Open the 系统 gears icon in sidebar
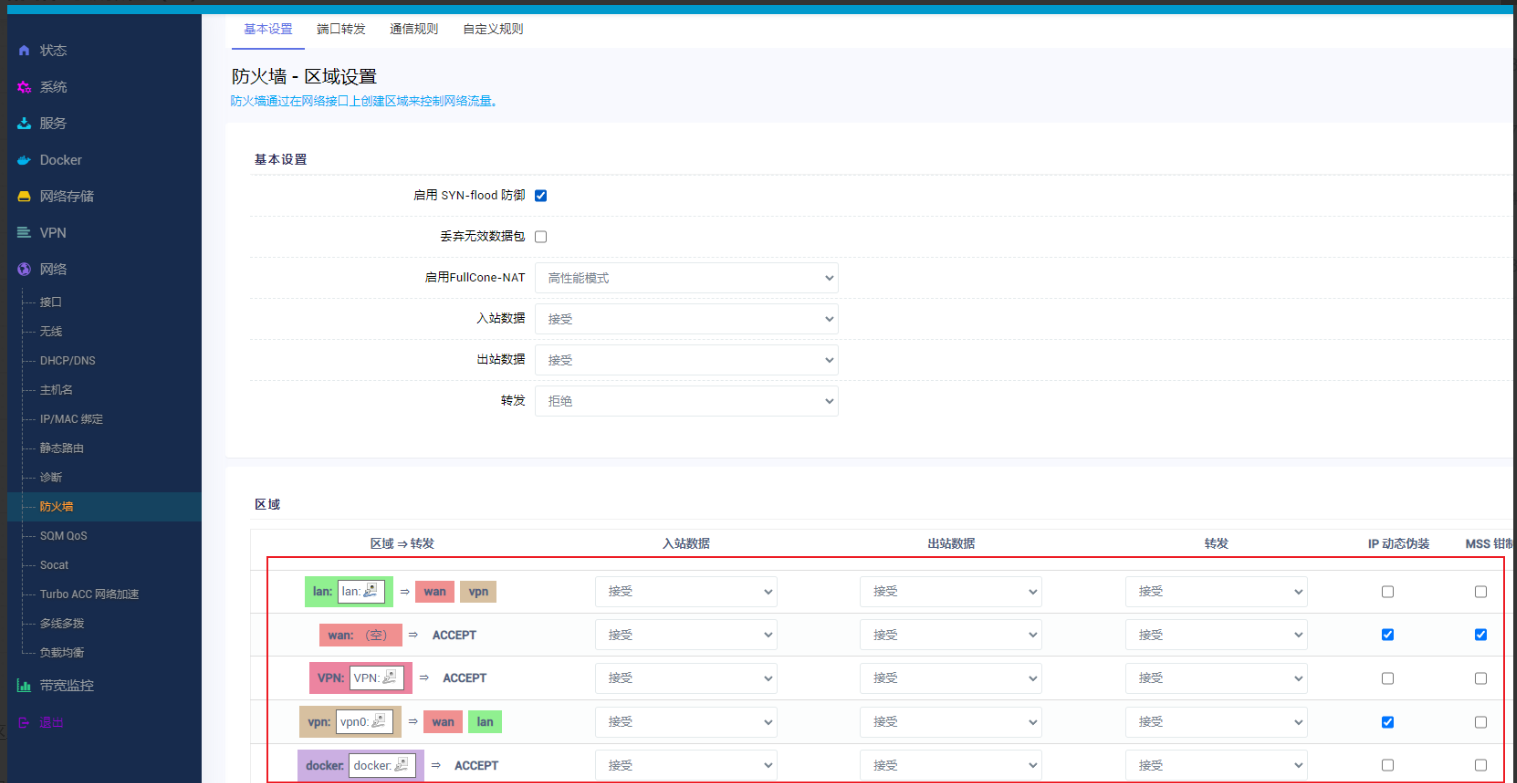The height and width of the screenshot is (783, 1517). tap(24, 87)
